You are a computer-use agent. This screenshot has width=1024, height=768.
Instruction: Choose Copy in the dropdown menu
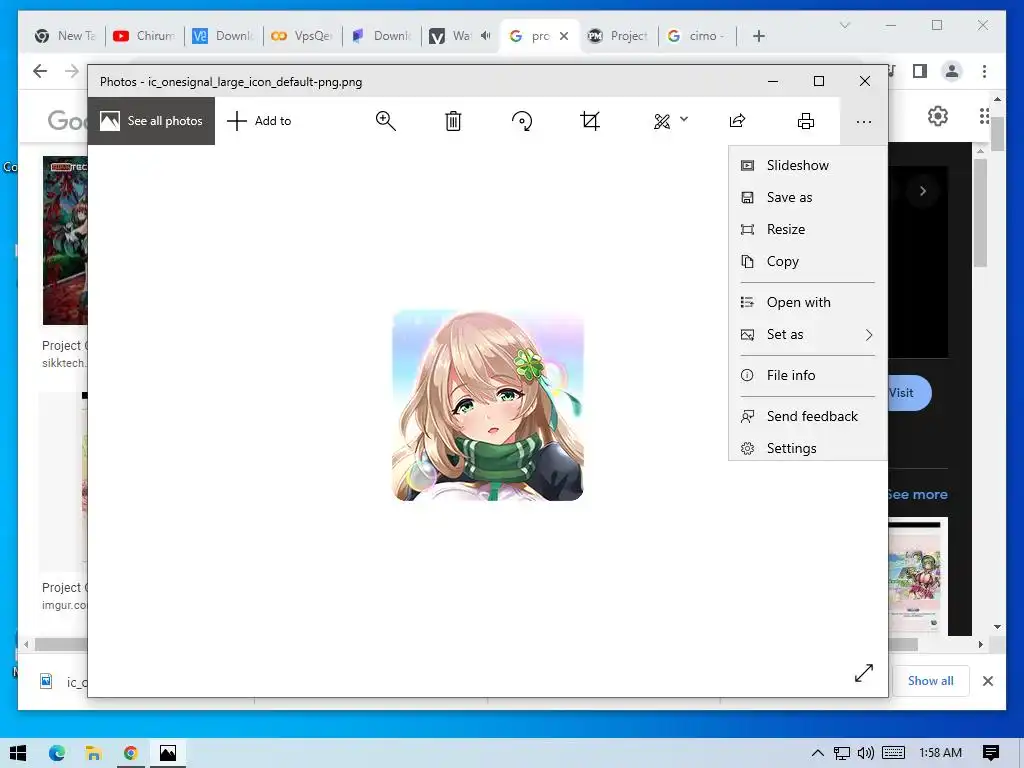coord(808,261)
